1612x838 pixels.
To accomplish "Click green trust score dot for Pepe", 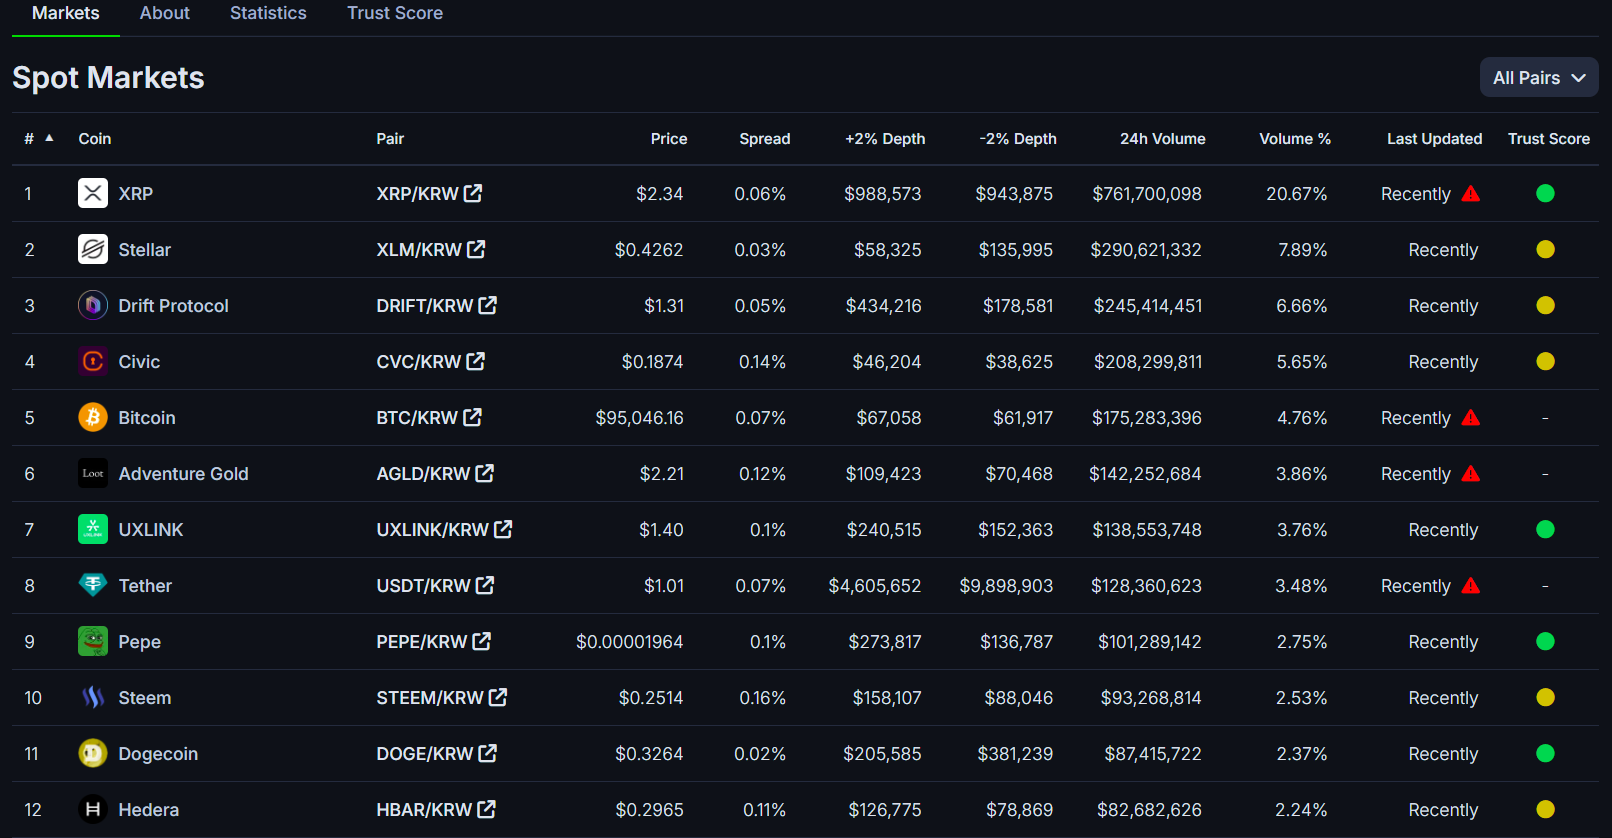I will (1545, 641).
